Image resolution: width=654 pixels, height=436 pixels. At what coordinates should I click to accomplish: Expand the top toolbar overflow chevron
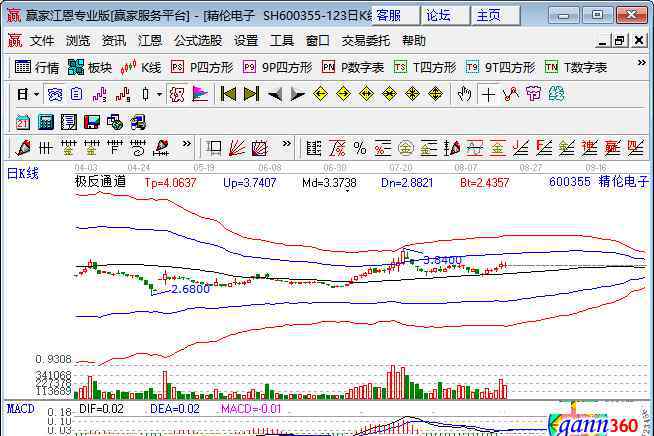[x=641, y=63]
